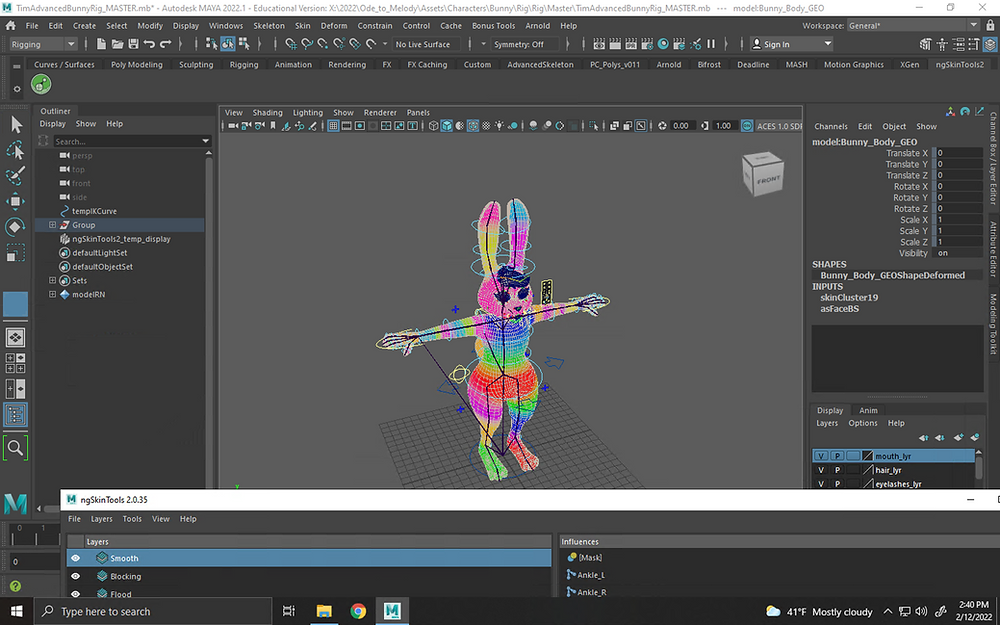Click the Pause viewport icon
The height and width of the screenshot is (625, 1000).
point(711,44)
